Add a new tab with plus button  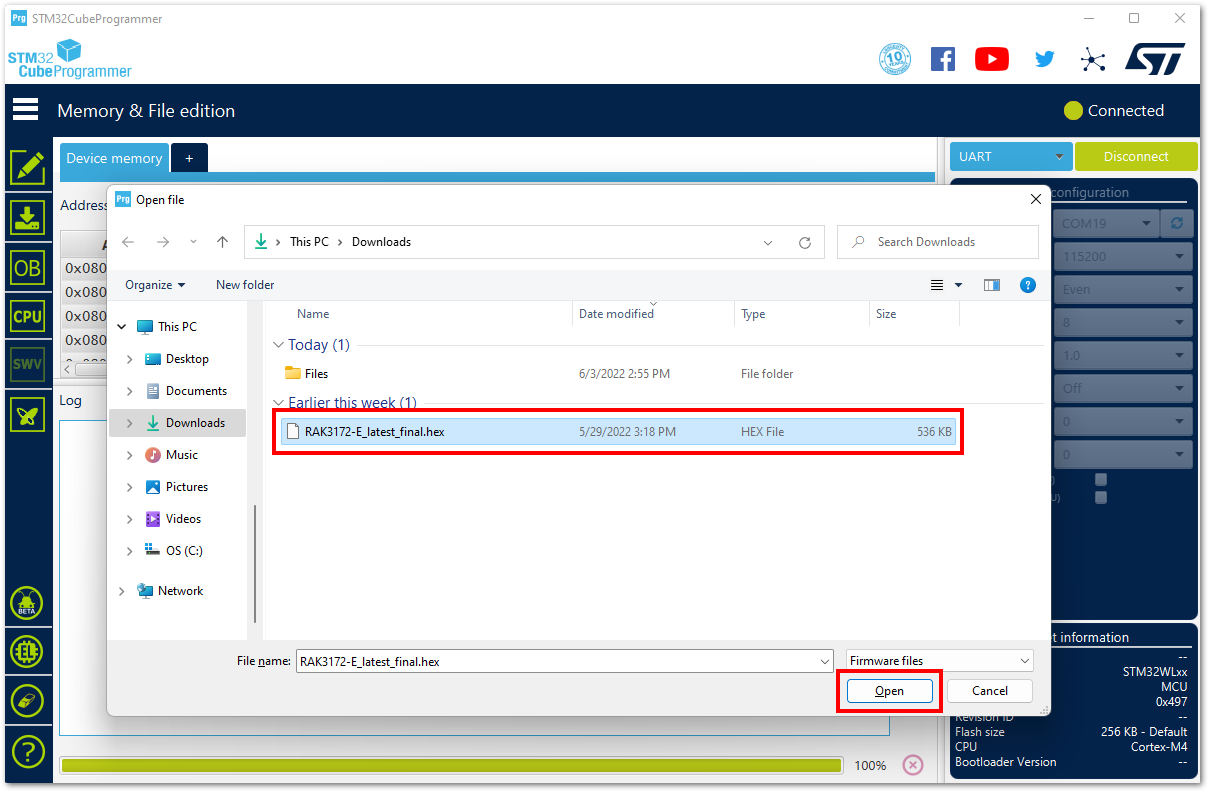coord(189,158)
